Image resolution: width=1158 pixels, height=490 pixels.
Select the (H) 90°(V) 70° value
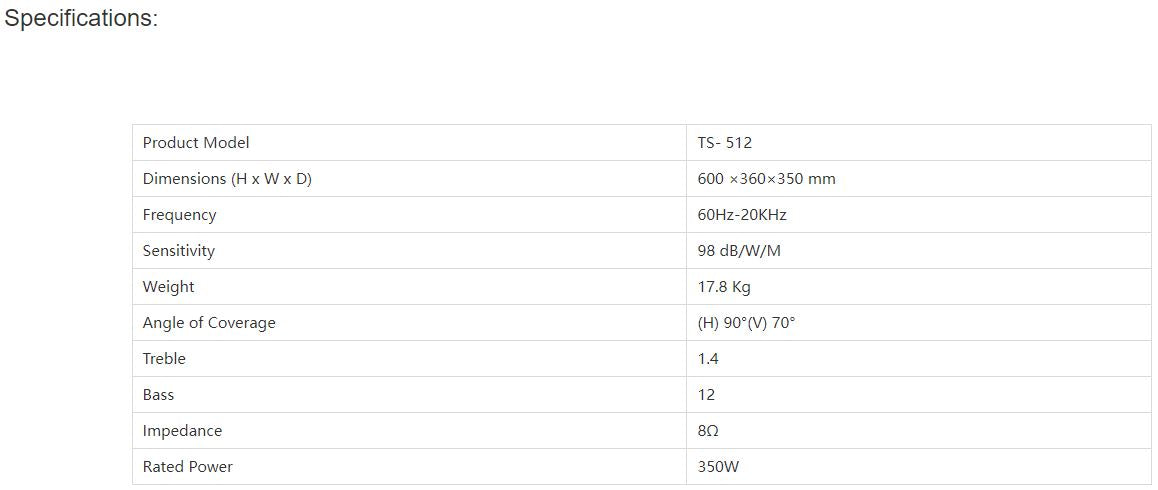746,323
